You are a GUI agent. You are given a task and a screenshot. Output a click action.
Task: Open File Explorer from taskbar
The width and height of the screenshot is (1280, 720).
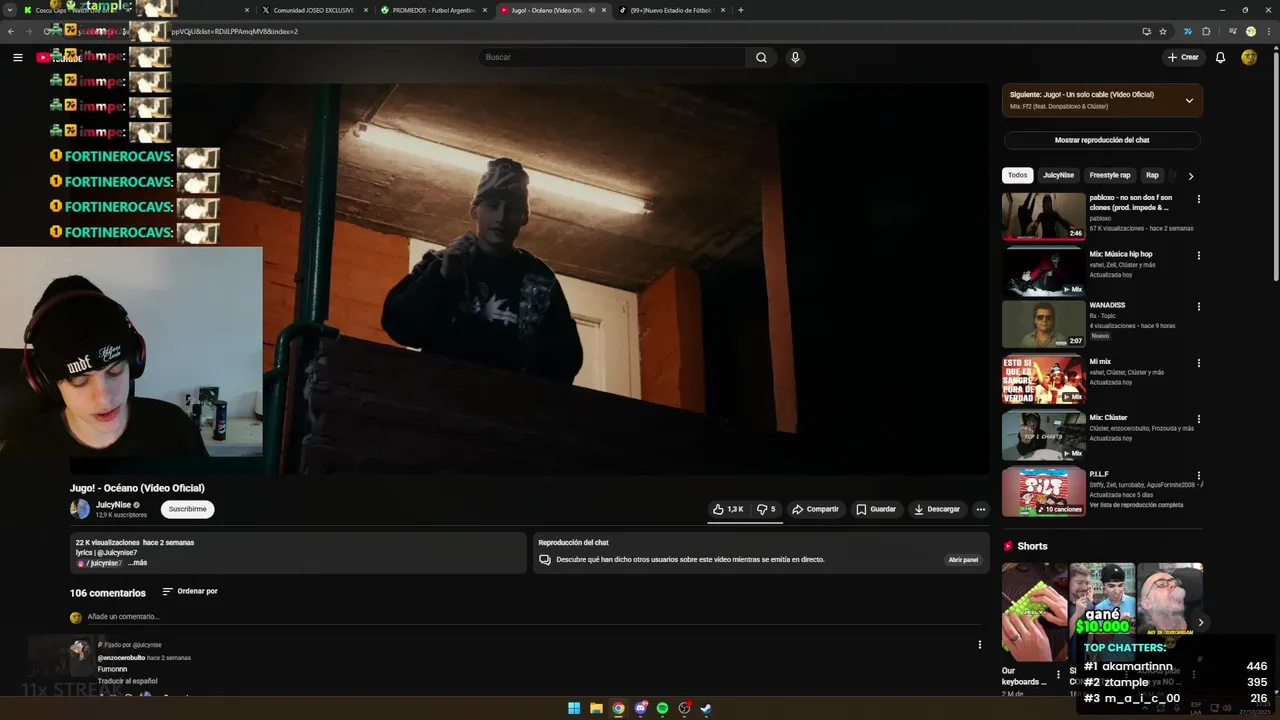tap(596, 708)
